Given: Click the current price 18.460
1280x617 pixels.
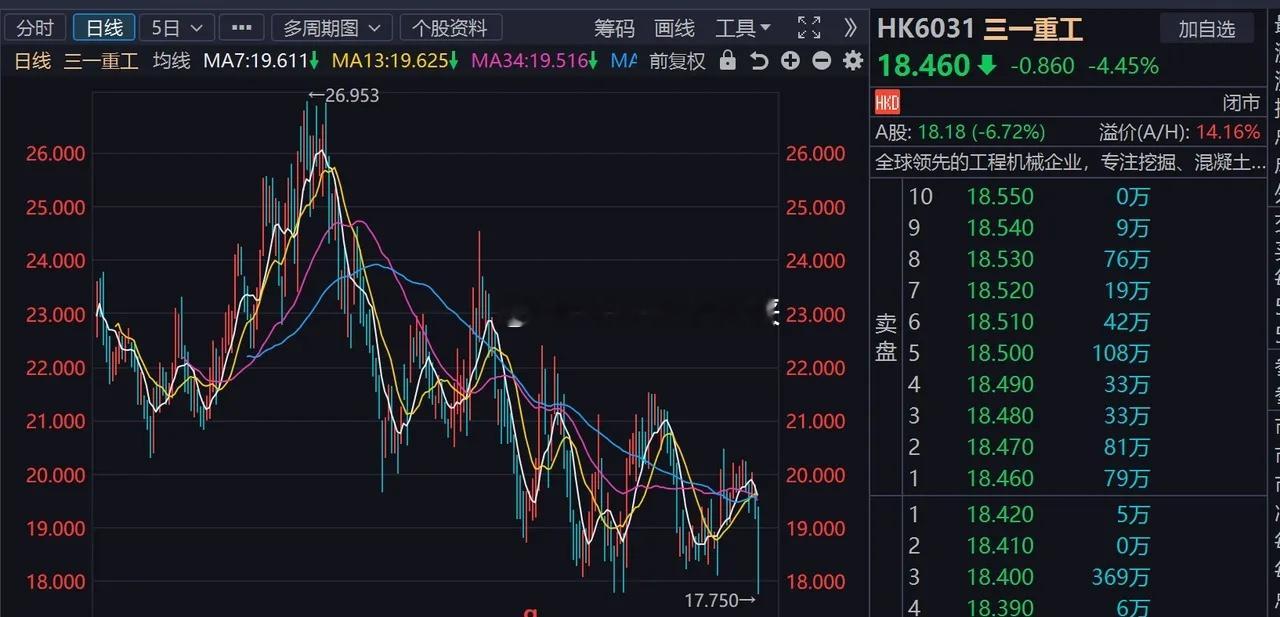Looking at the screenshot, I should (924, 66).
